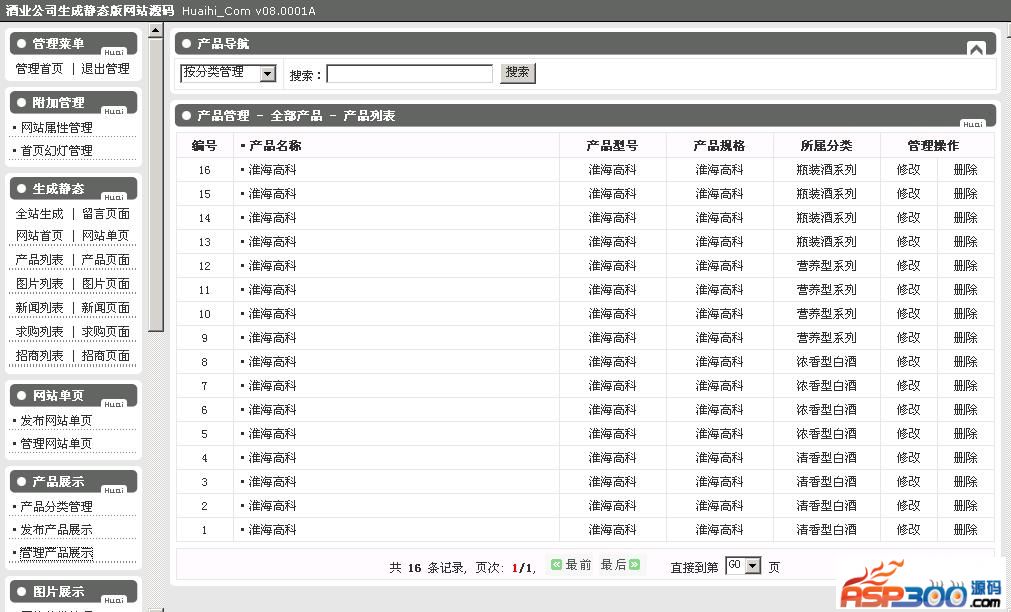Click 修改 for product number 9
The height and width of the screenshot is (612, 1011).
pyautogui.click(x=908, y=338)
